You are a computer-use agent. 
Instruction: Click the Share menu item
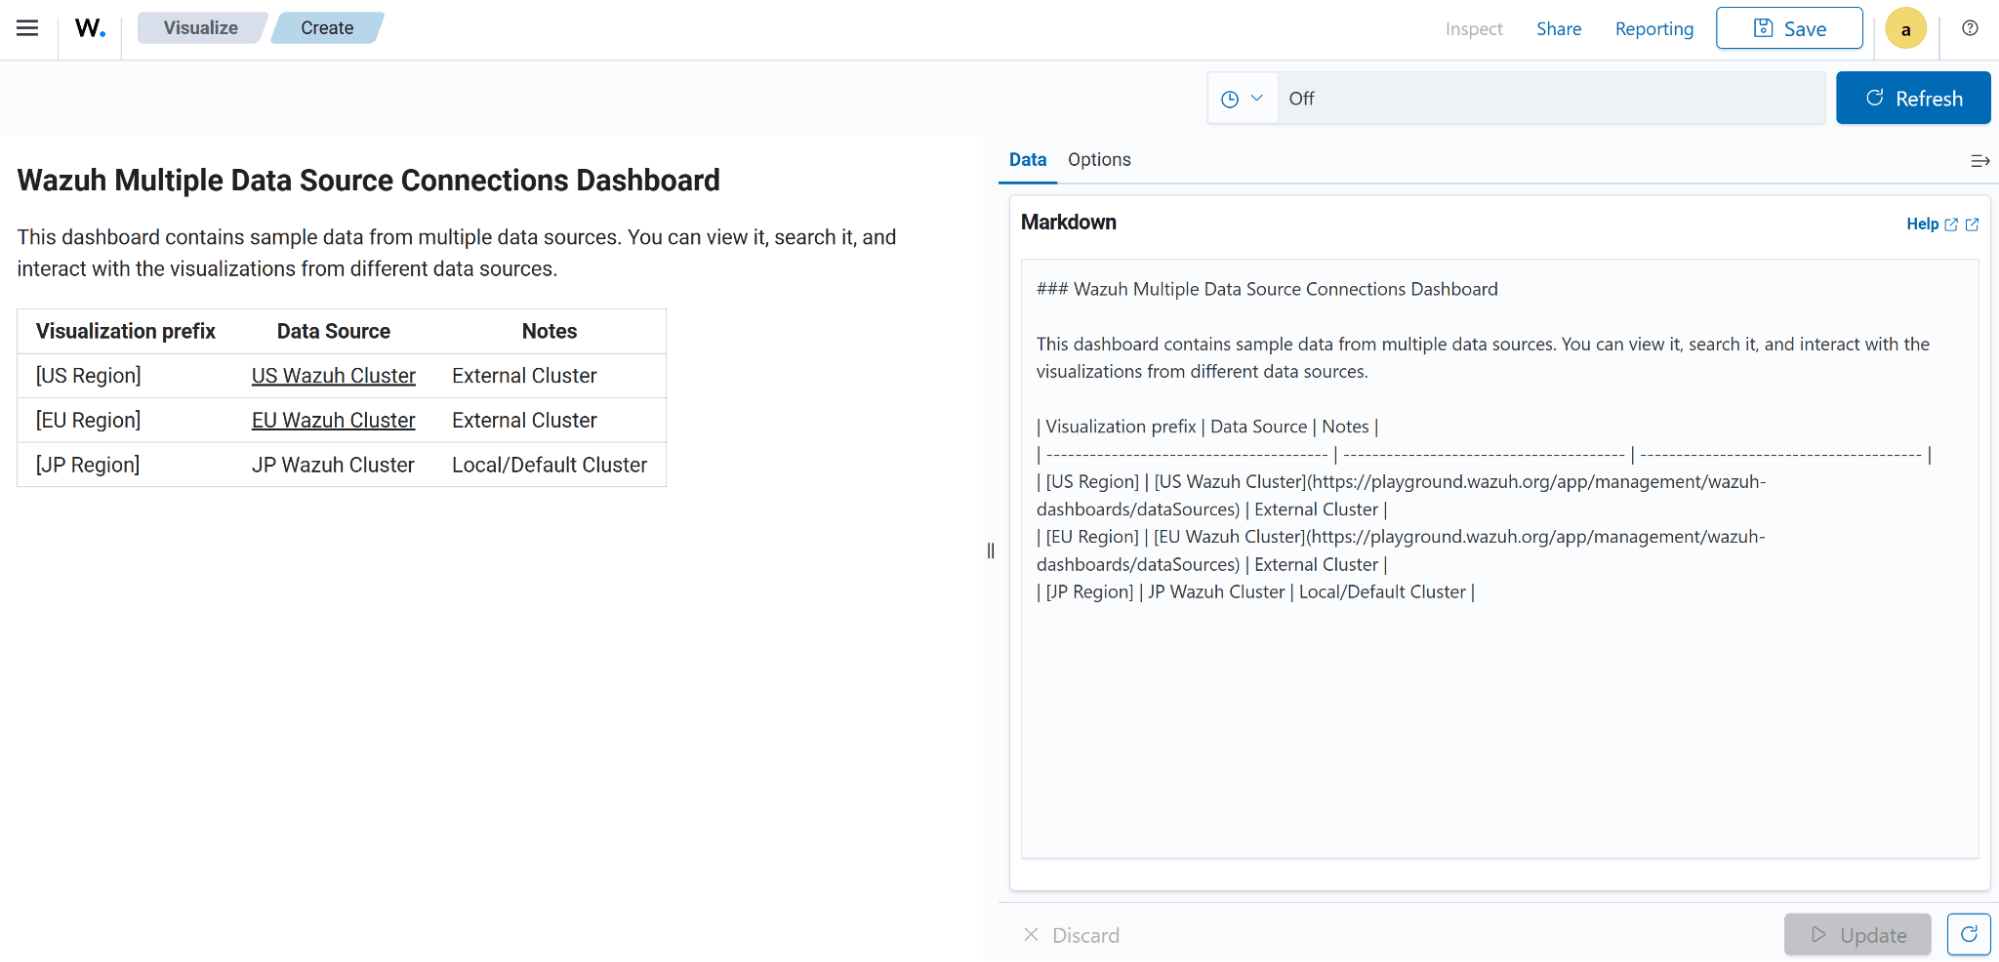tap(1558, 29)
